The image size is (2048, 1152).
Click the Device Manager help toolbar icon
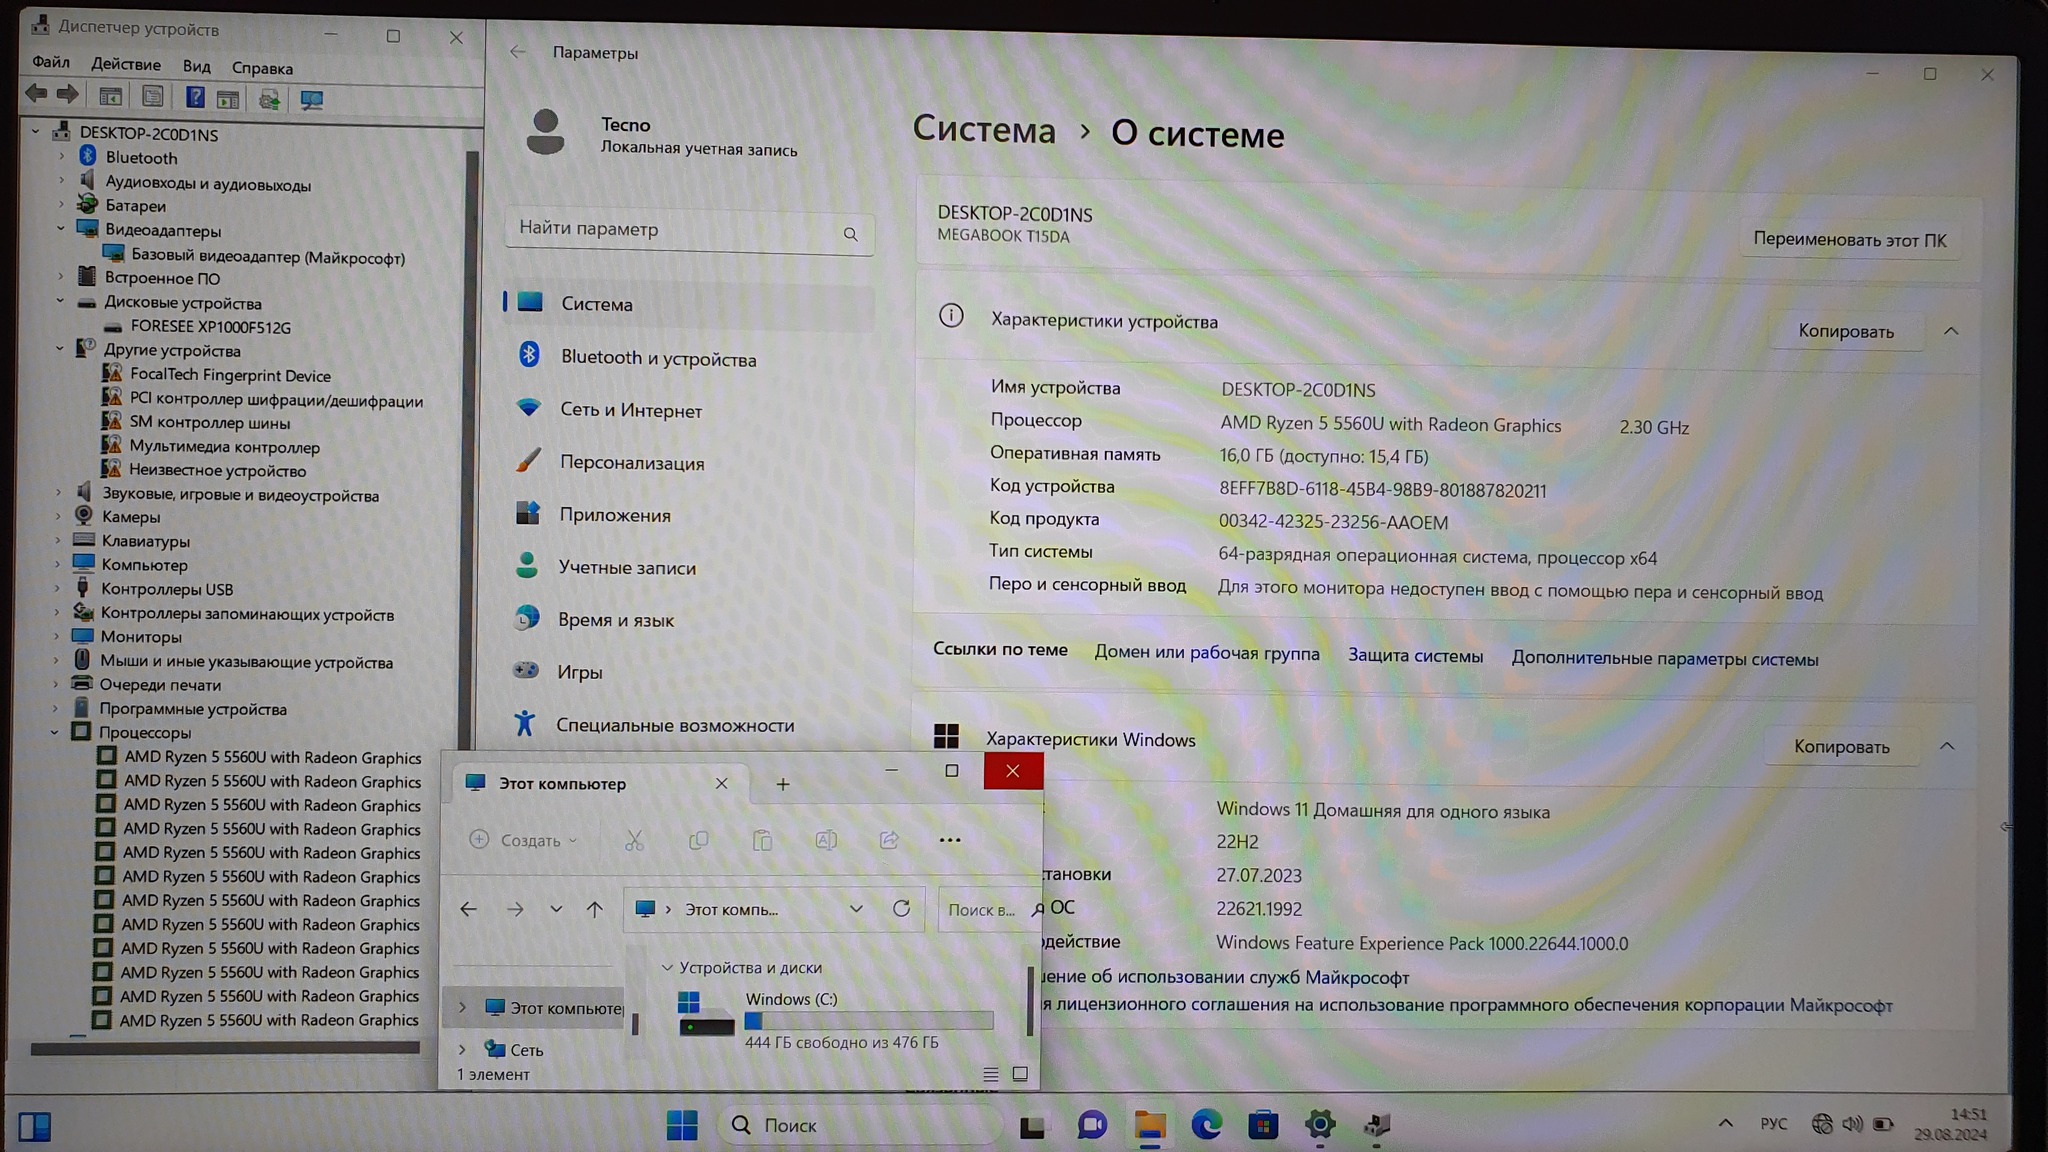pos(195,97)
